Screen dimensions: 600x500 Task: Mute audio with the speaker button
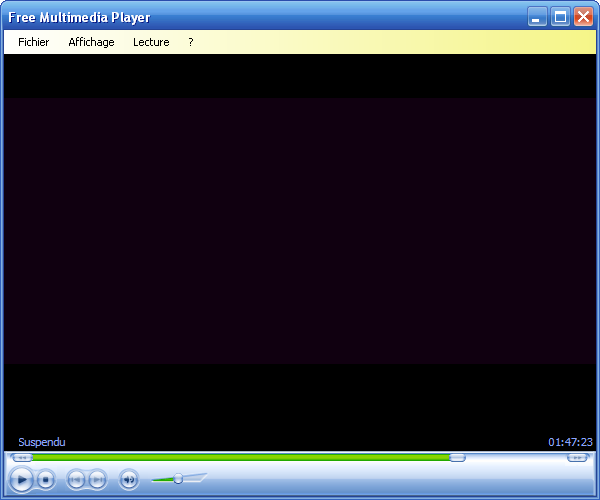click(129, 479)
